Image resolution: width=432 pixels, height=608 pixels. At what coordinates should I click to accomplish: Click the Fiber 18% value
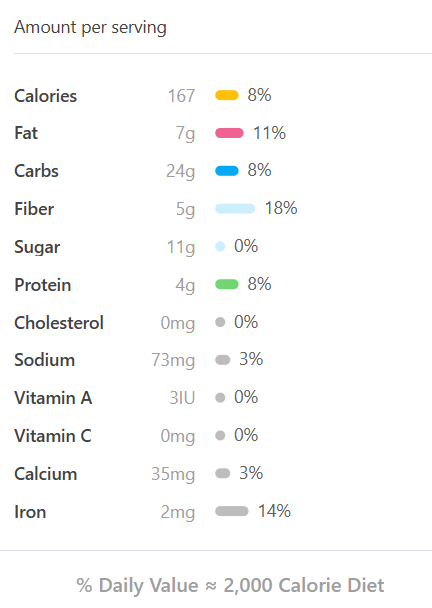click(x=281, y=208)
